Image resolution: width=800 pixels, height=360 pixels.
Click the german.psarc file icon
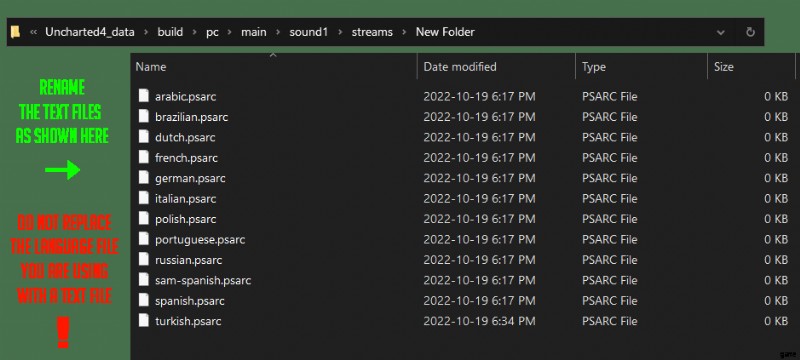[x=144, y=177]
